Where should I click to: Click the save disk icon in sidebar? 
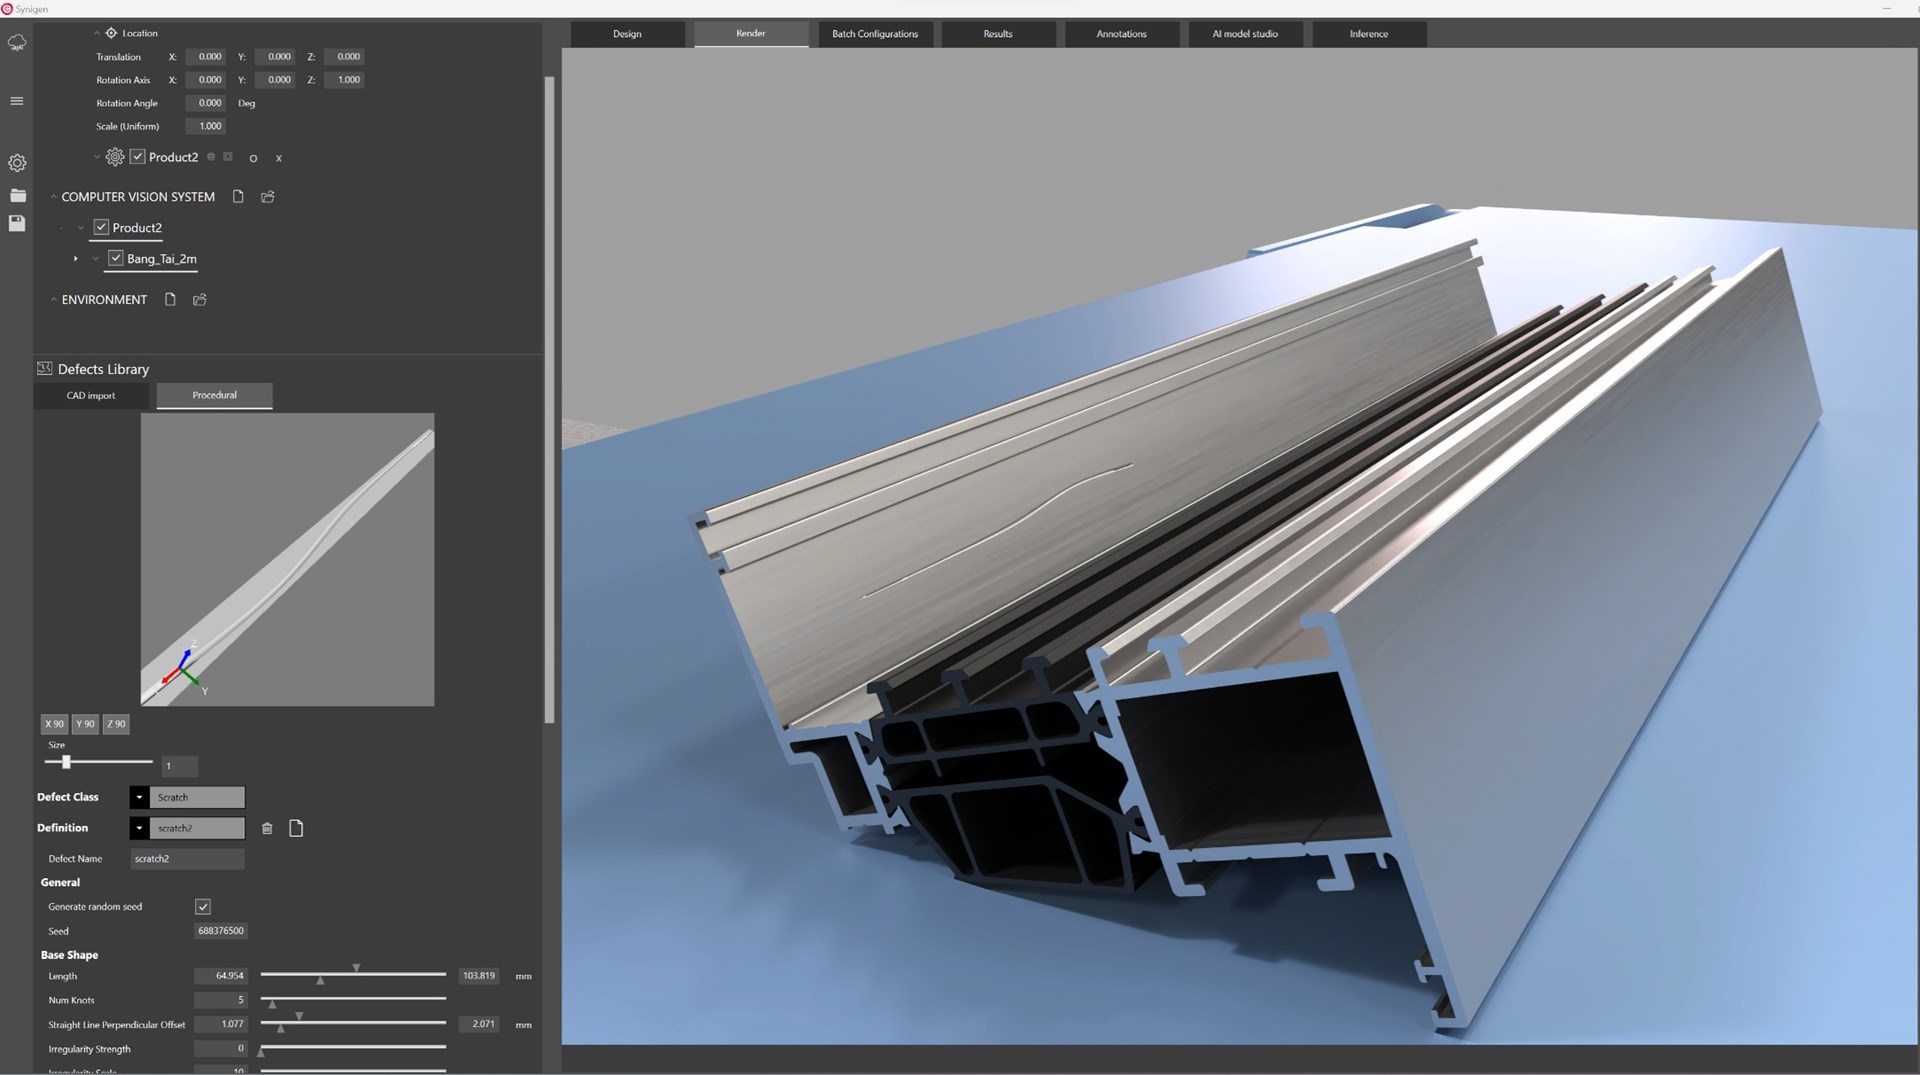point(17,223)
